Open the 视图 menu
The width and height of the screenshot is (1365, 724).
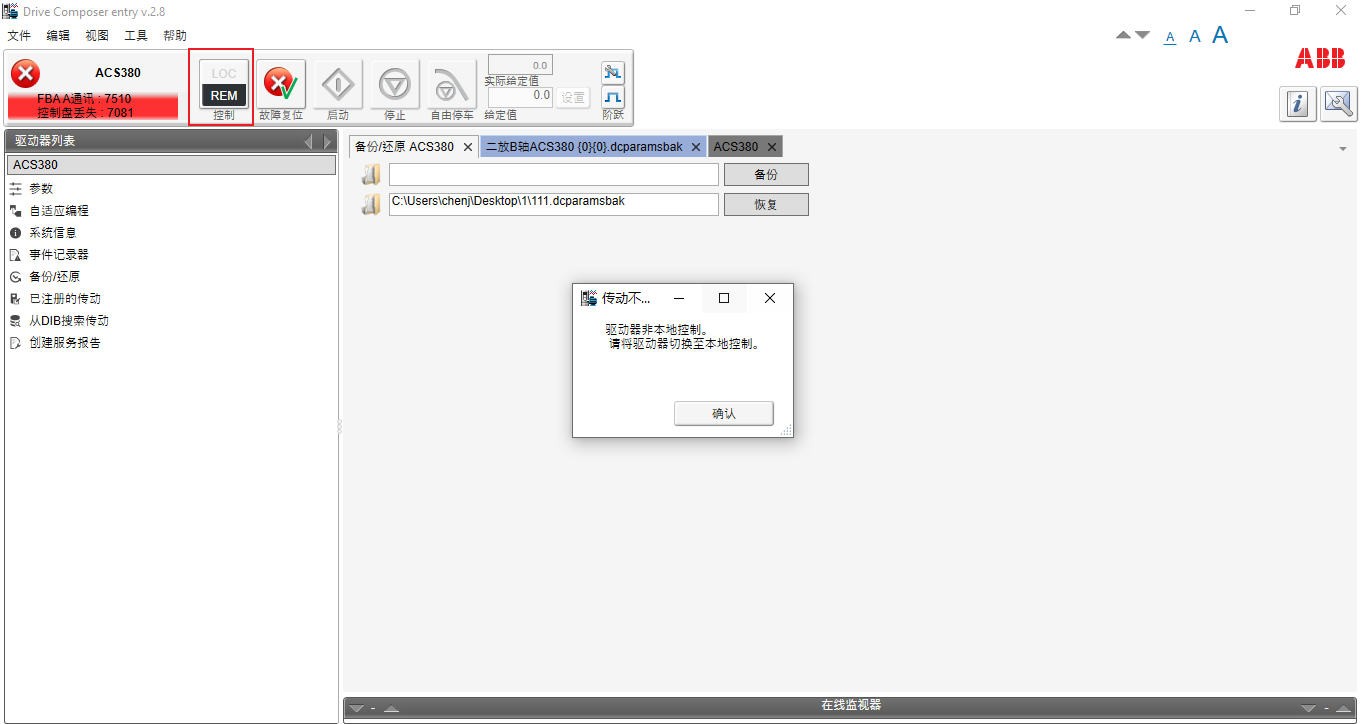(97, 35)
